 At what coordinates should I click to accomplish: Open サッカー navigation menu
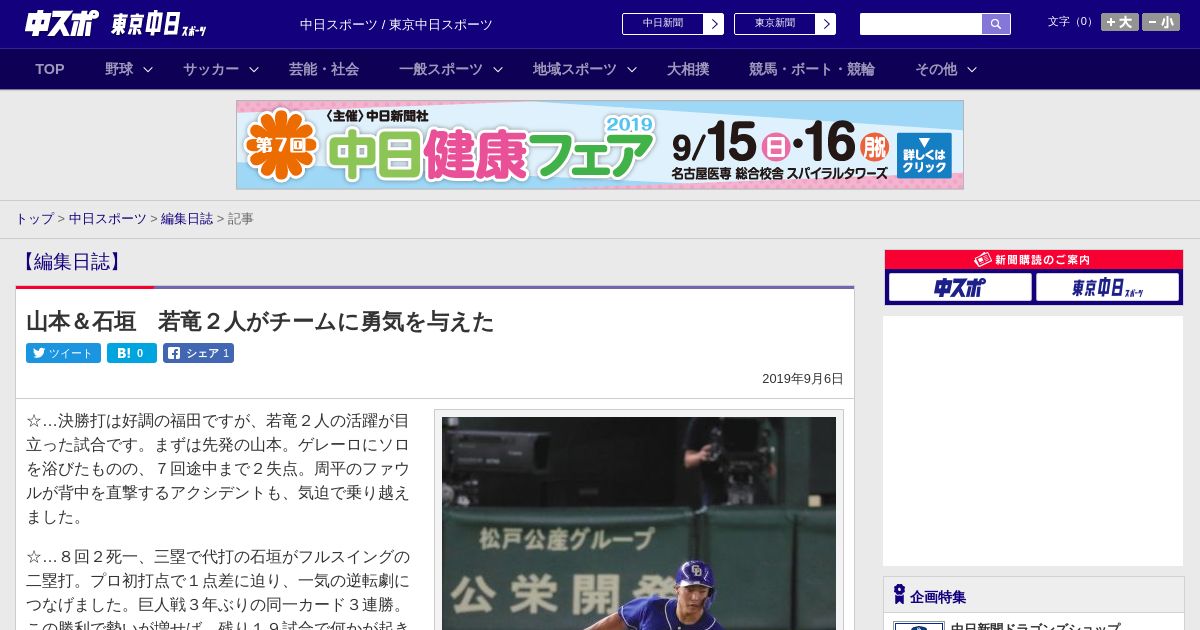tap(210, 69)
